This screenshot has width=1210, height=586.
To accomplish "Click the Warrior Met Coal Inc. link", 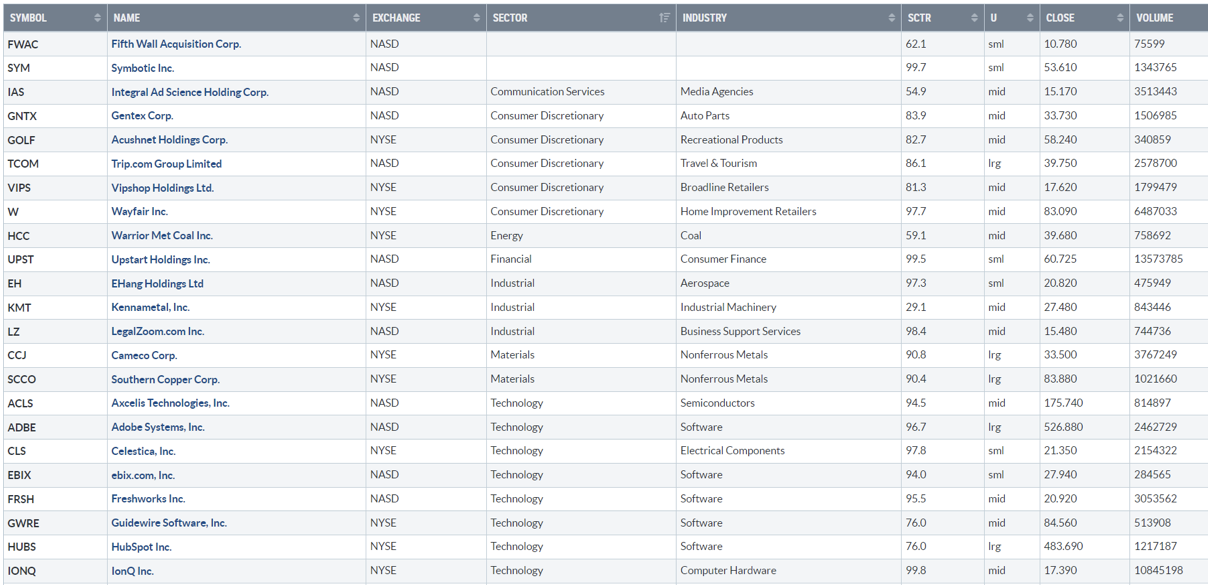I will coord(162,236).
